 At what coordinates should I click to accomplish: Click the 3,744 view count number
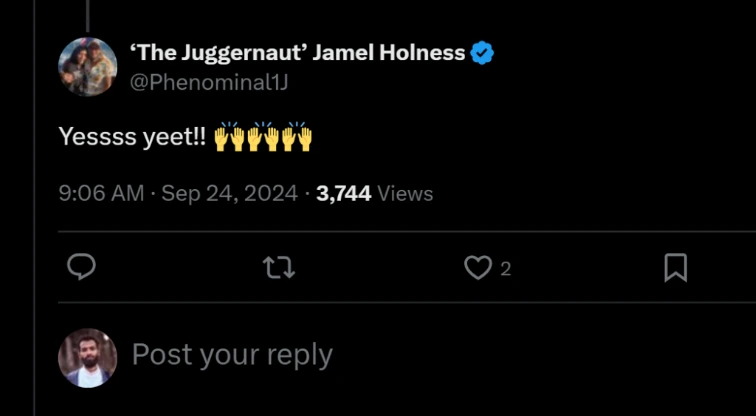coord(344,194)
